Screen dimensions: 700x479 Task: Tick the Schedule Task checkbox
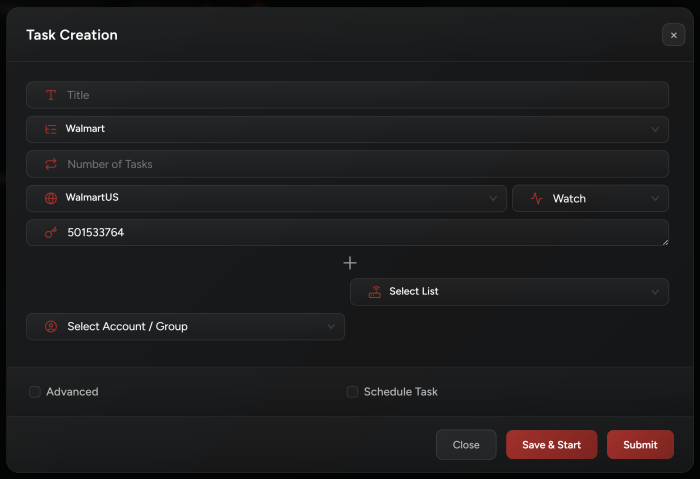(352, 392)
